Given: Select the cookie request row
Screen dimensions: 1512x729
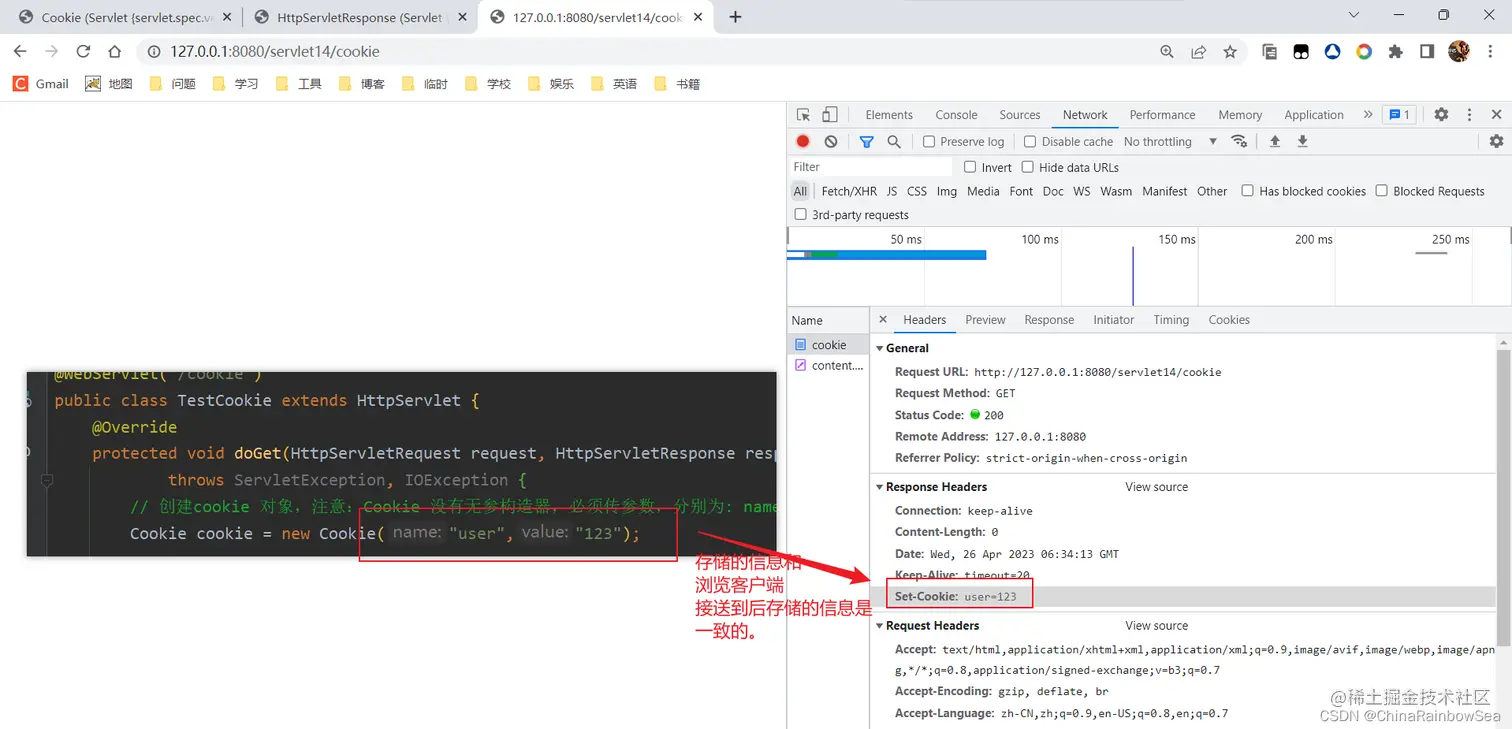Looking at the screenshot, I should [828, 345].
